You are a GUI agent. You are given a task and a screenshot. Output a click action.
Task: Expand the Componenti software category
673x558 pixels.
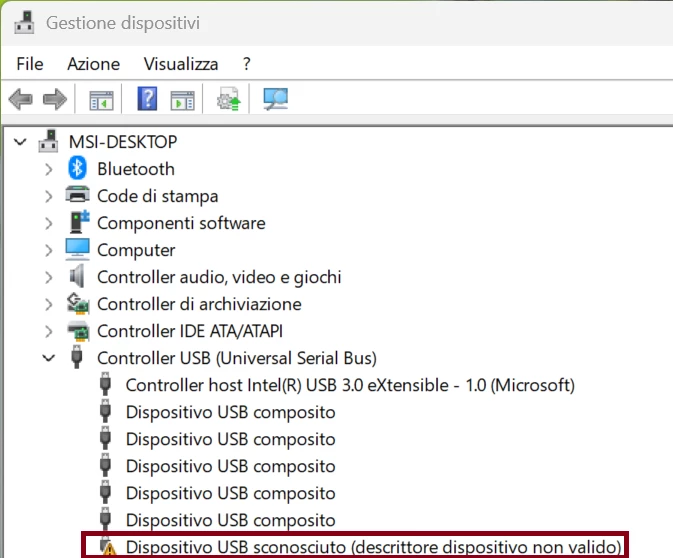pos(49,223)
